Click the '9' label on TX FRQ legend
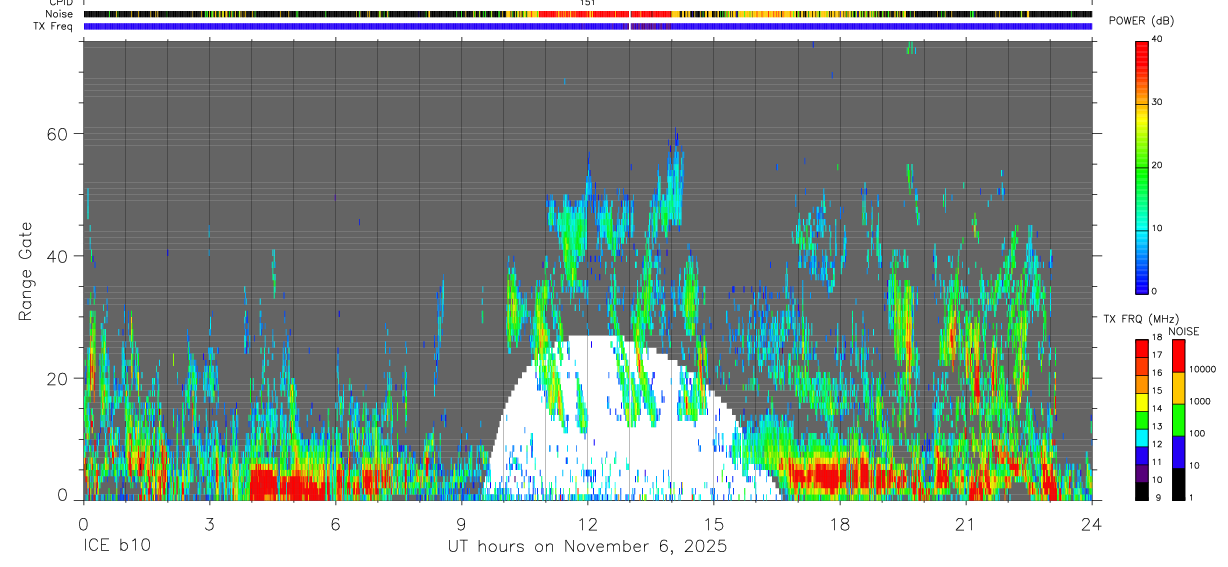1228x567 pixels. tap(1158, 498)
